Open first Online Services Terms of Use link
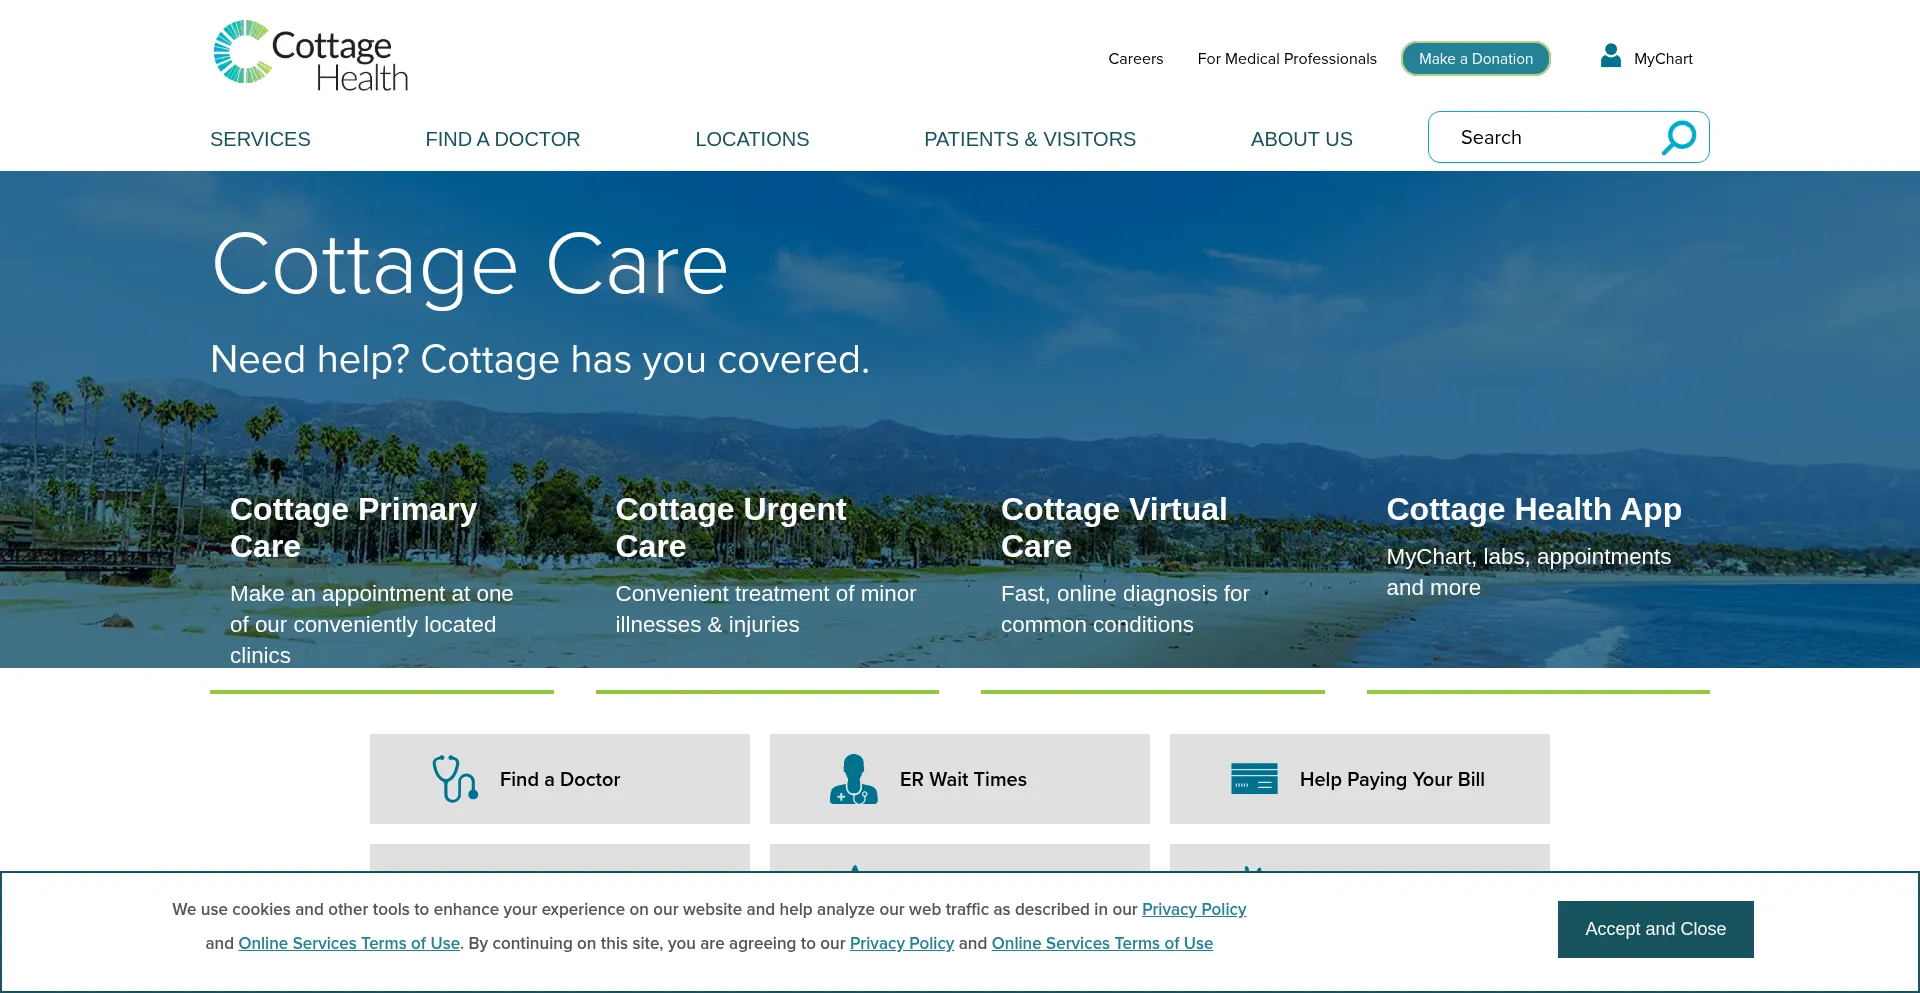 (349, 943)
